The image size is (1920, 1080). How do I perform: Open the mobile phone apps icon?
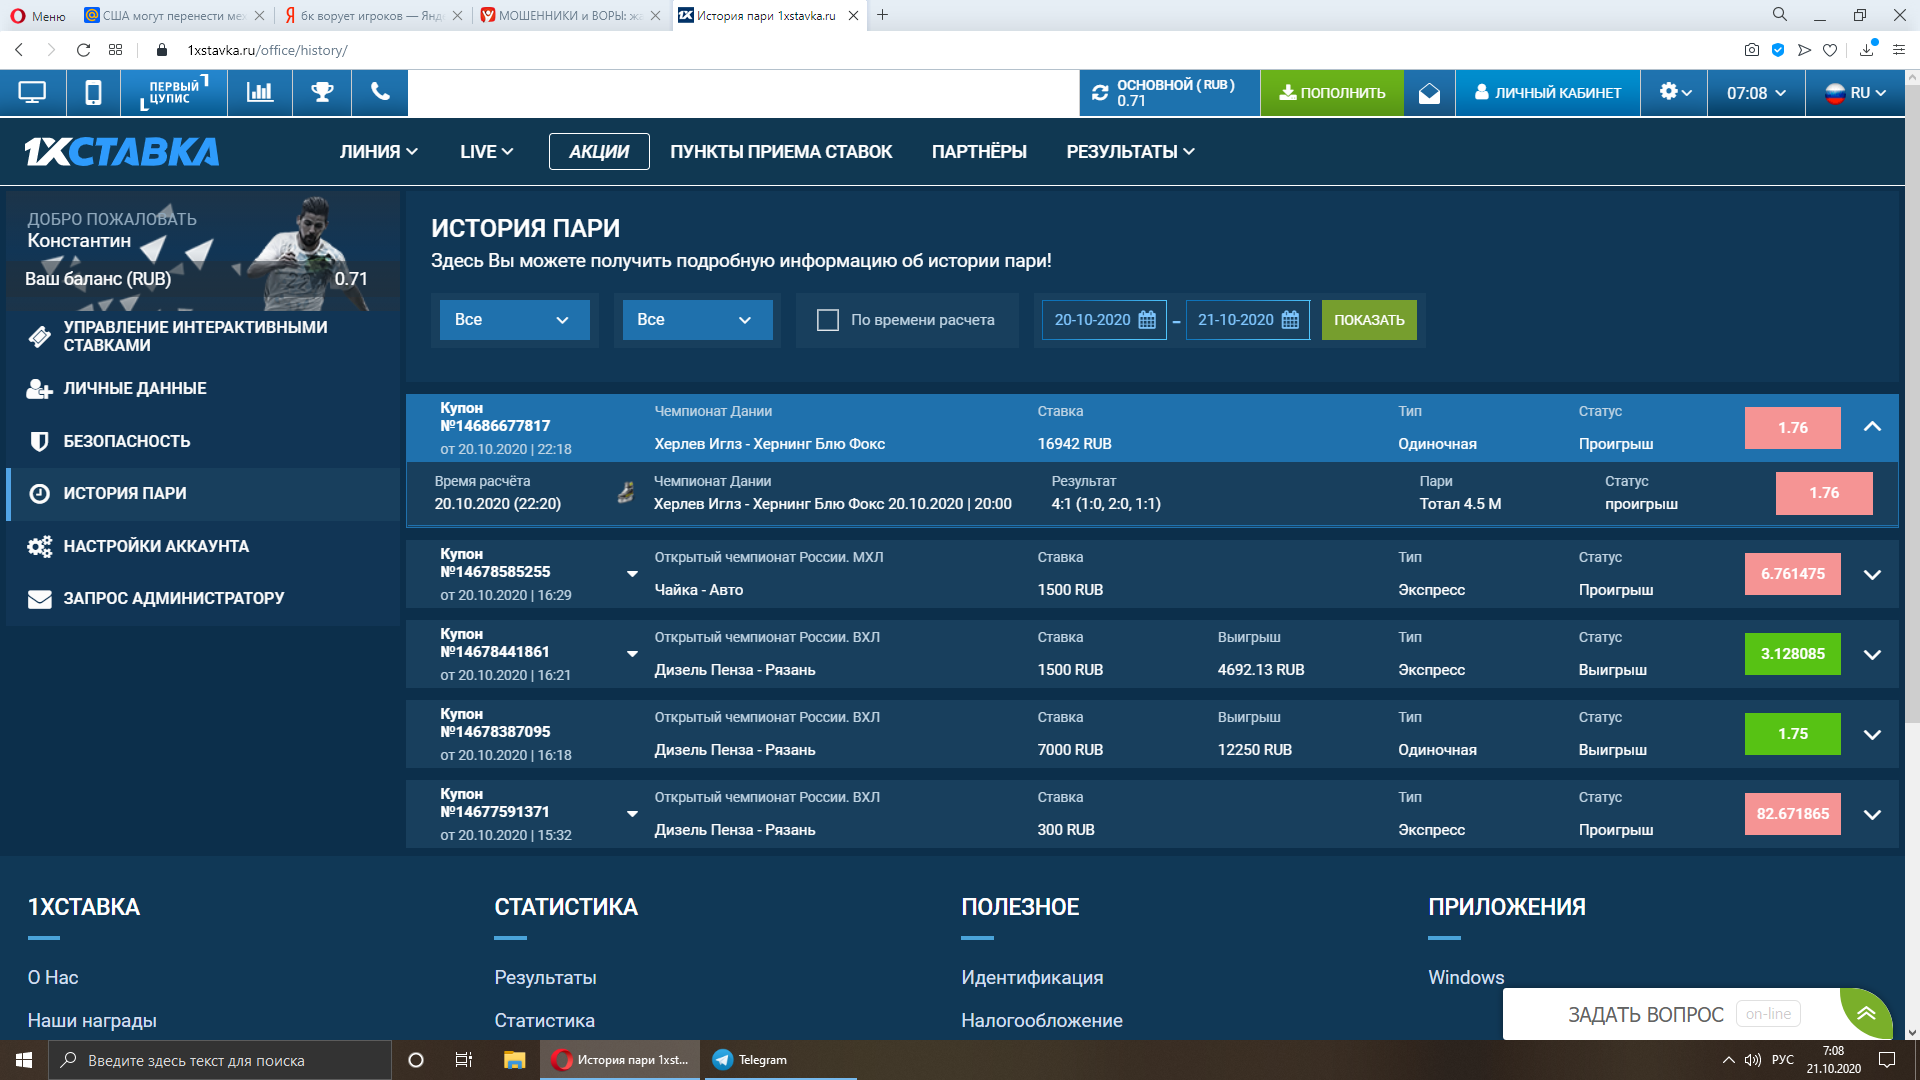tap(93, 93)
